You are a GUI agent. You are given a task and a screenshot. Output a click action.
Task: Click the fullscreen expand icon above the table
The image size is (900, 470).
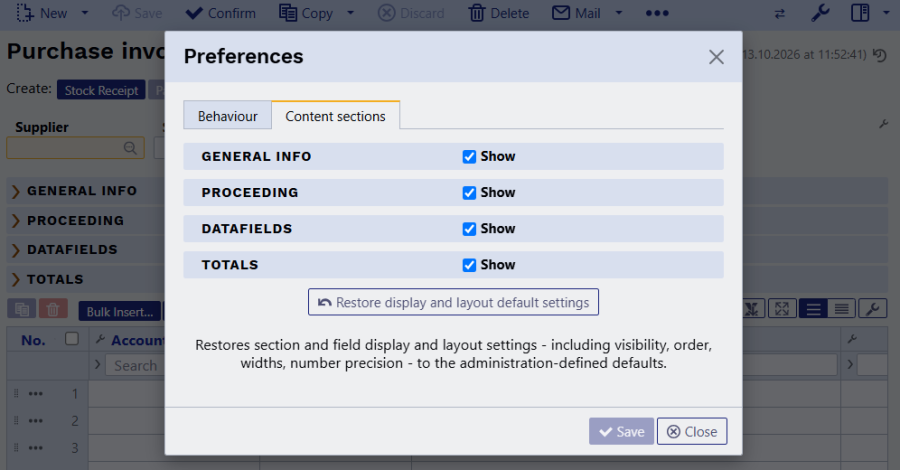point(782,309)
